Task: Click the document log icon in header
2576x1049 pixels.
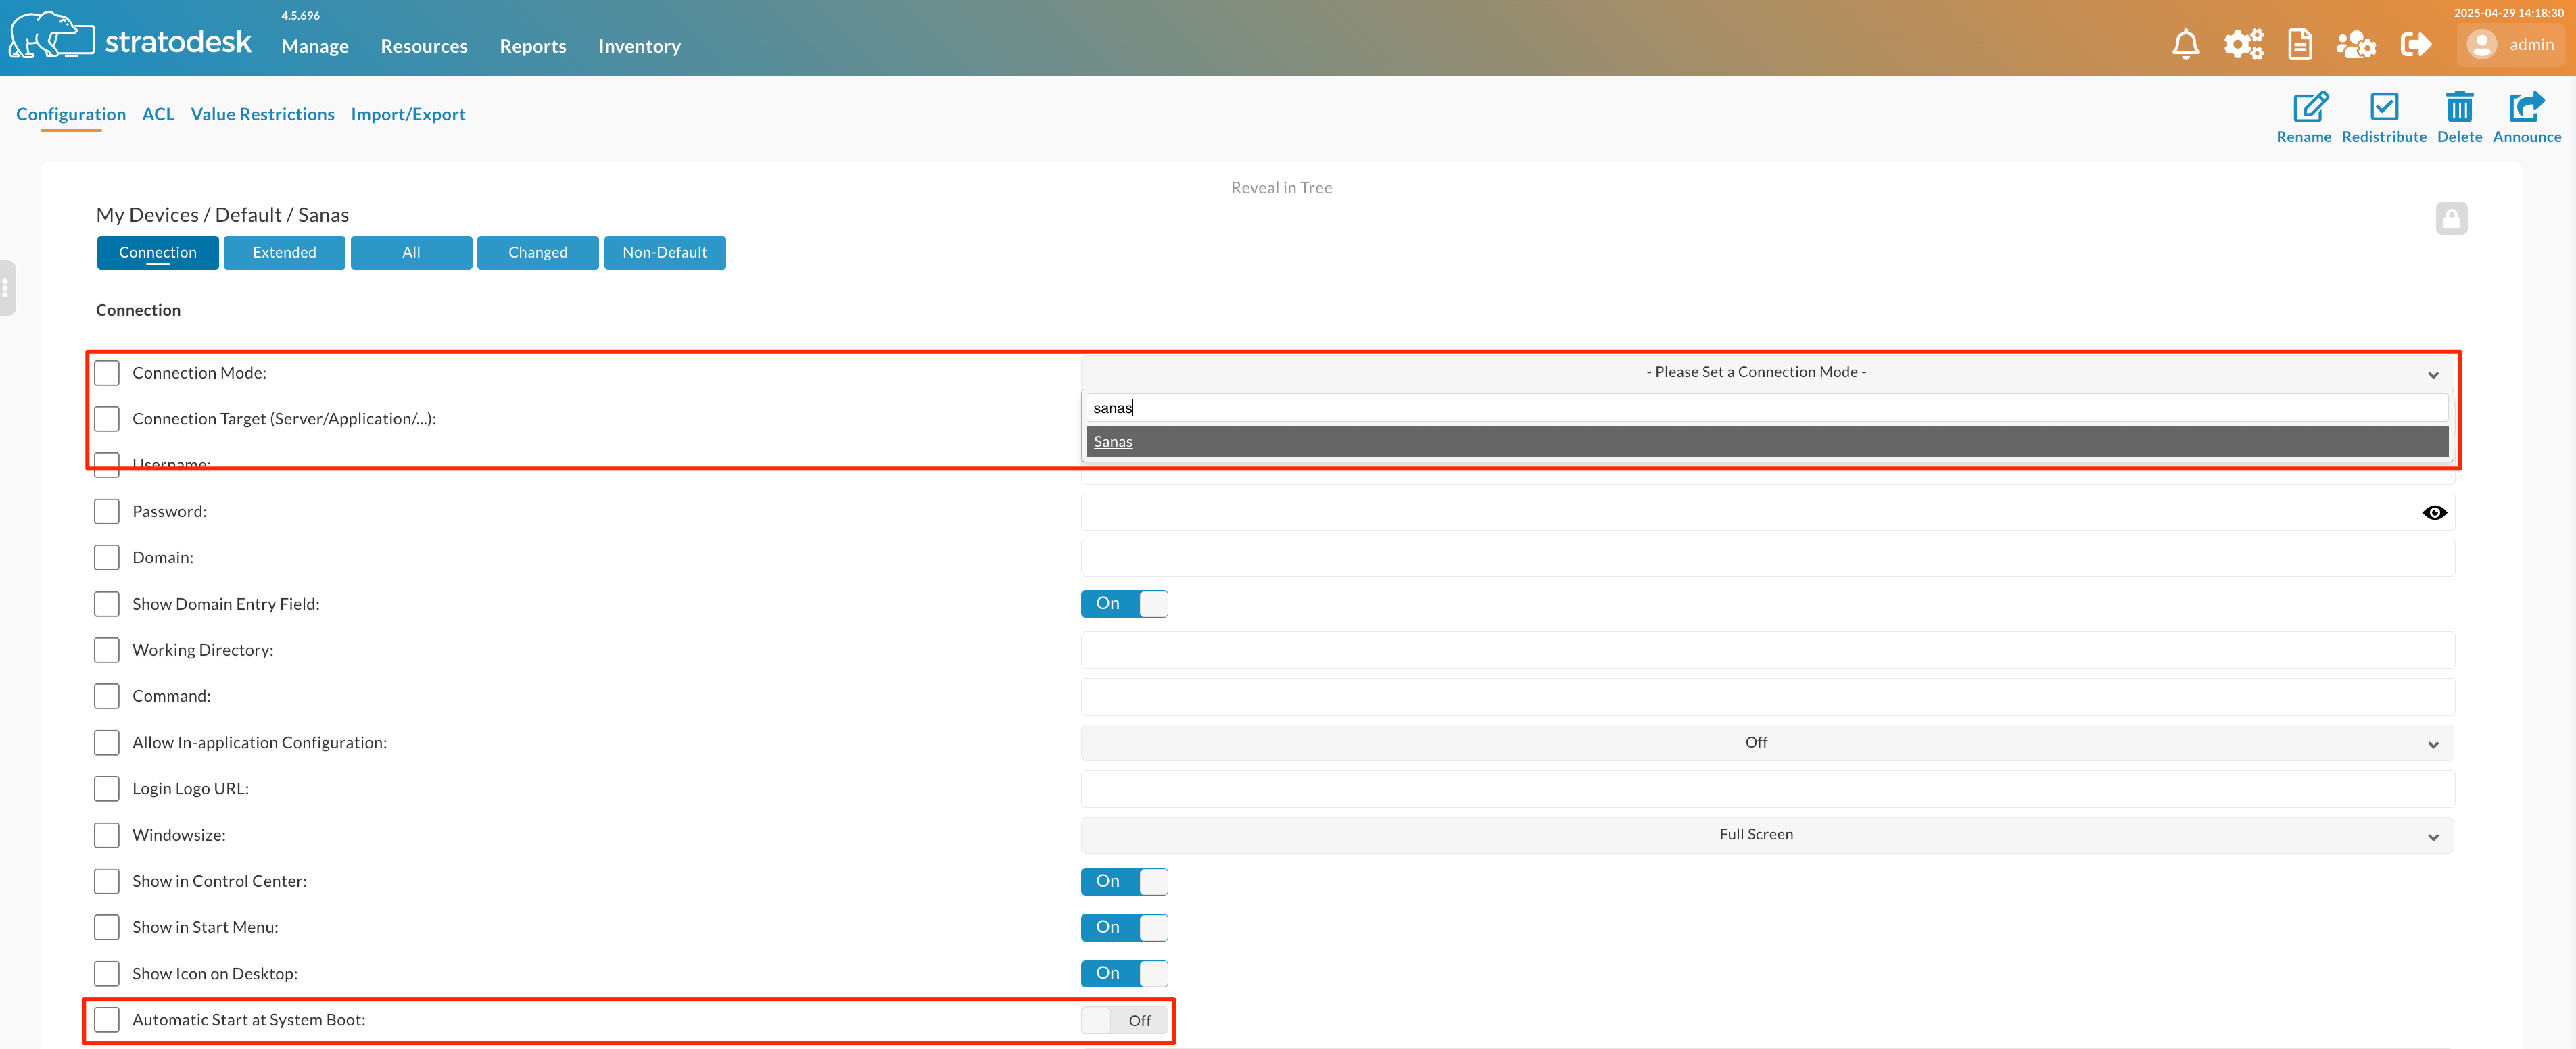Action: [x=2299, y=45]
